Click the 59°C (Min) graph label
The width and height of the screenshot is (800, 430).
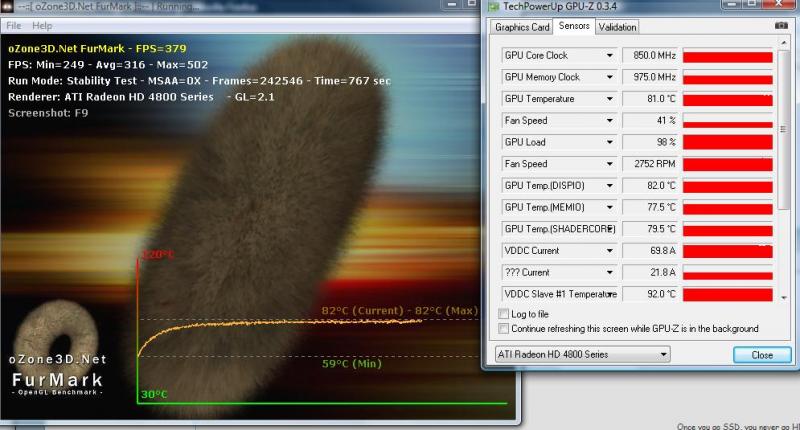click(x=352, y=364)
